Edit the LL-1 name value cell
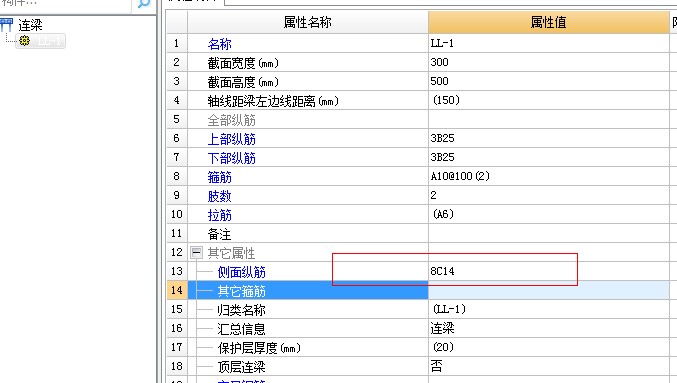677x383 pixels. [x=548, y=43]
